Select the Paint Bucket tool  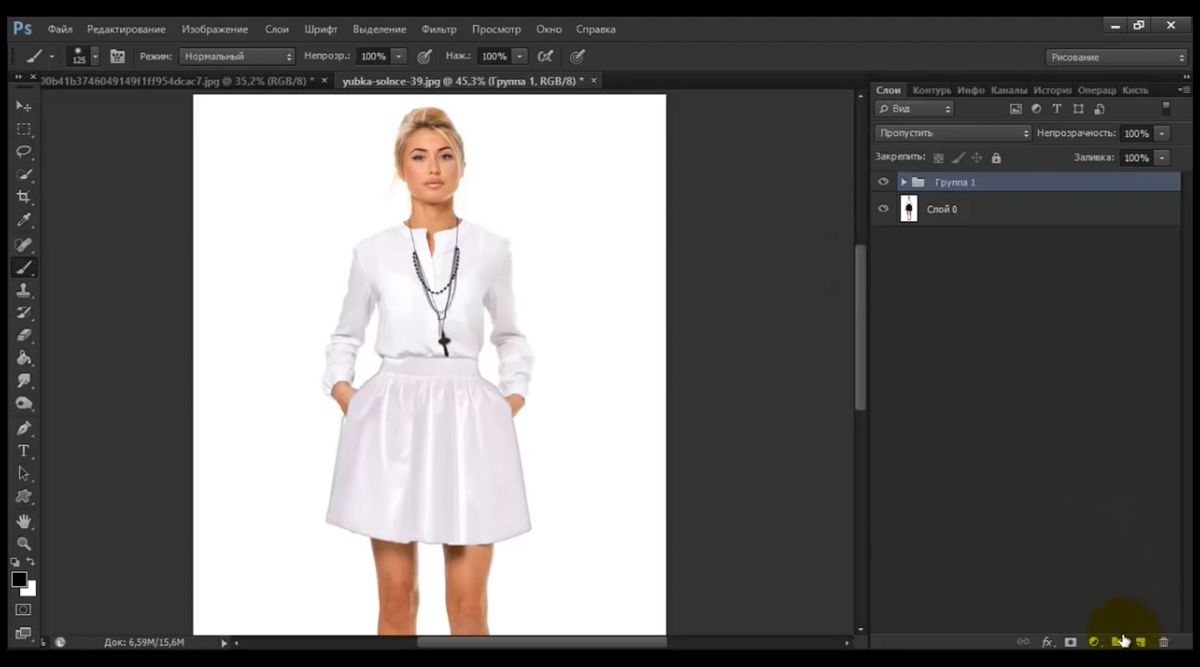24,359
